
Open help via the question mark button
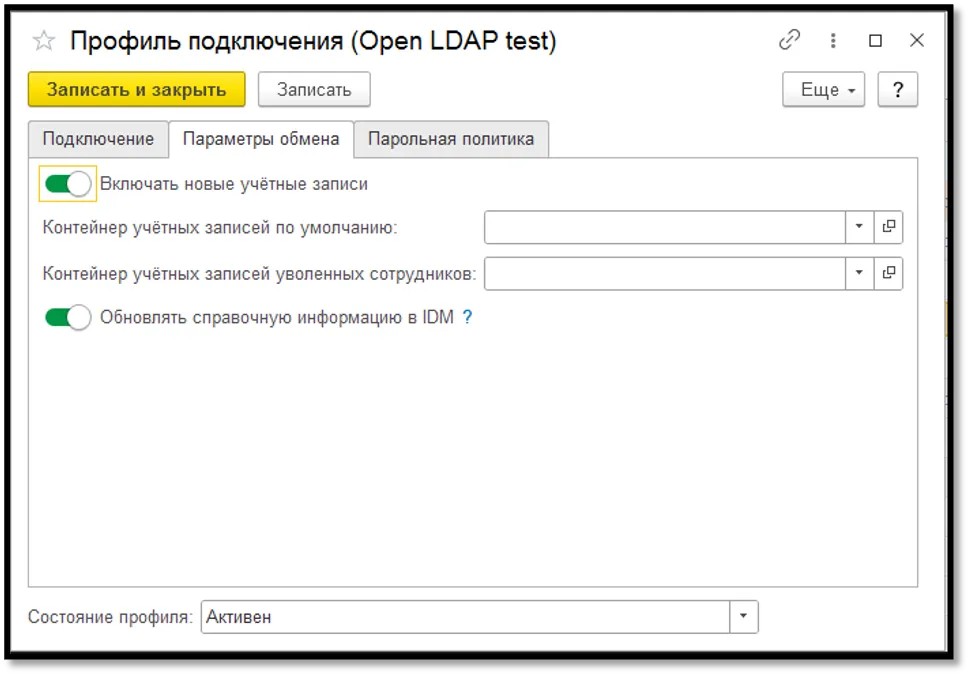pos(897,89)
